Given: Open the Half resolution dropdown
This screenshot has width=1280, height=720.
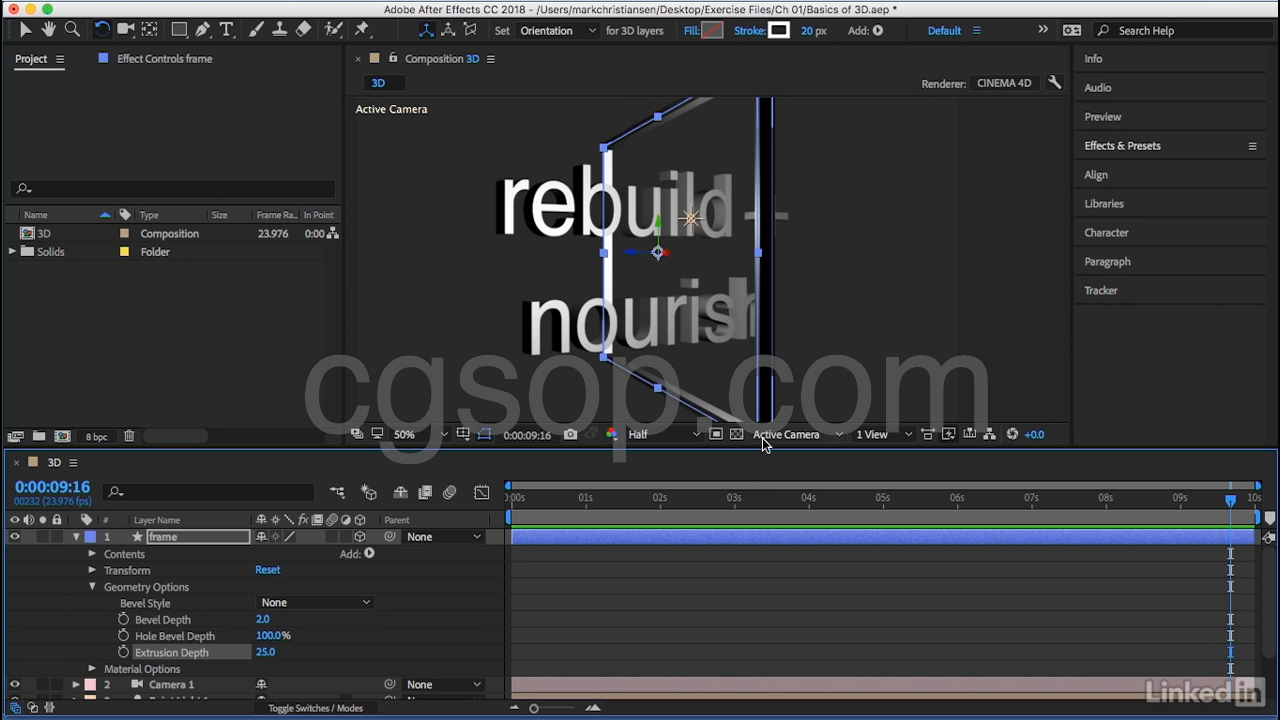Looking at the screenshot, I should tap(664, 434).
